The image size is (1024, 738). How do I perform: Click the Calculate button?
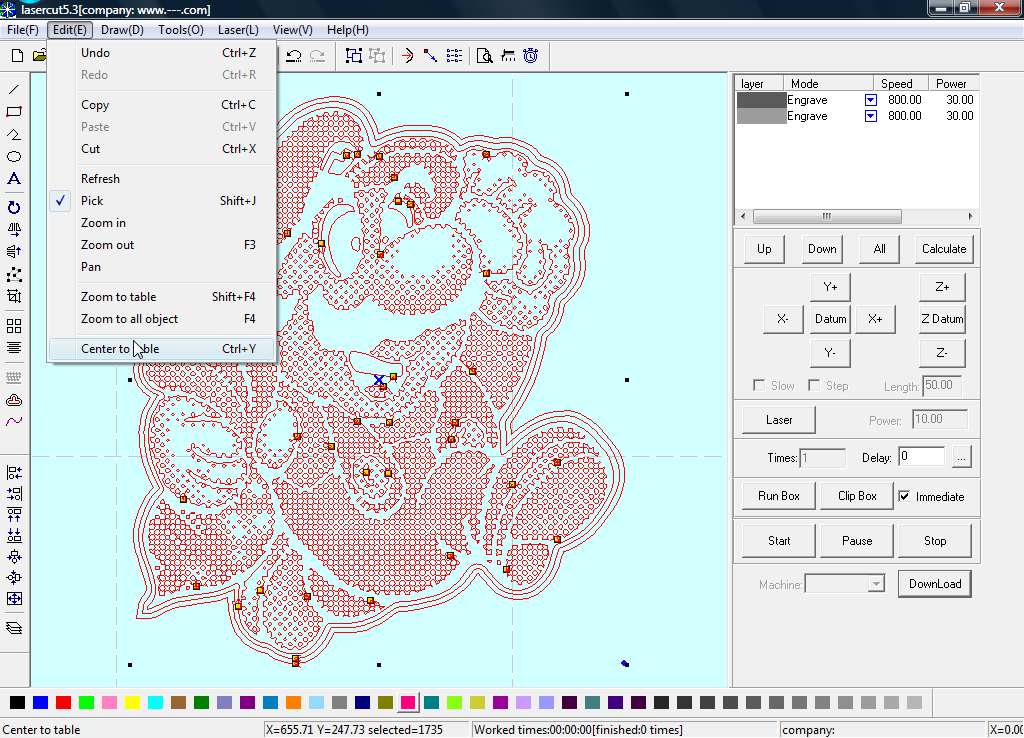point(944,249)
